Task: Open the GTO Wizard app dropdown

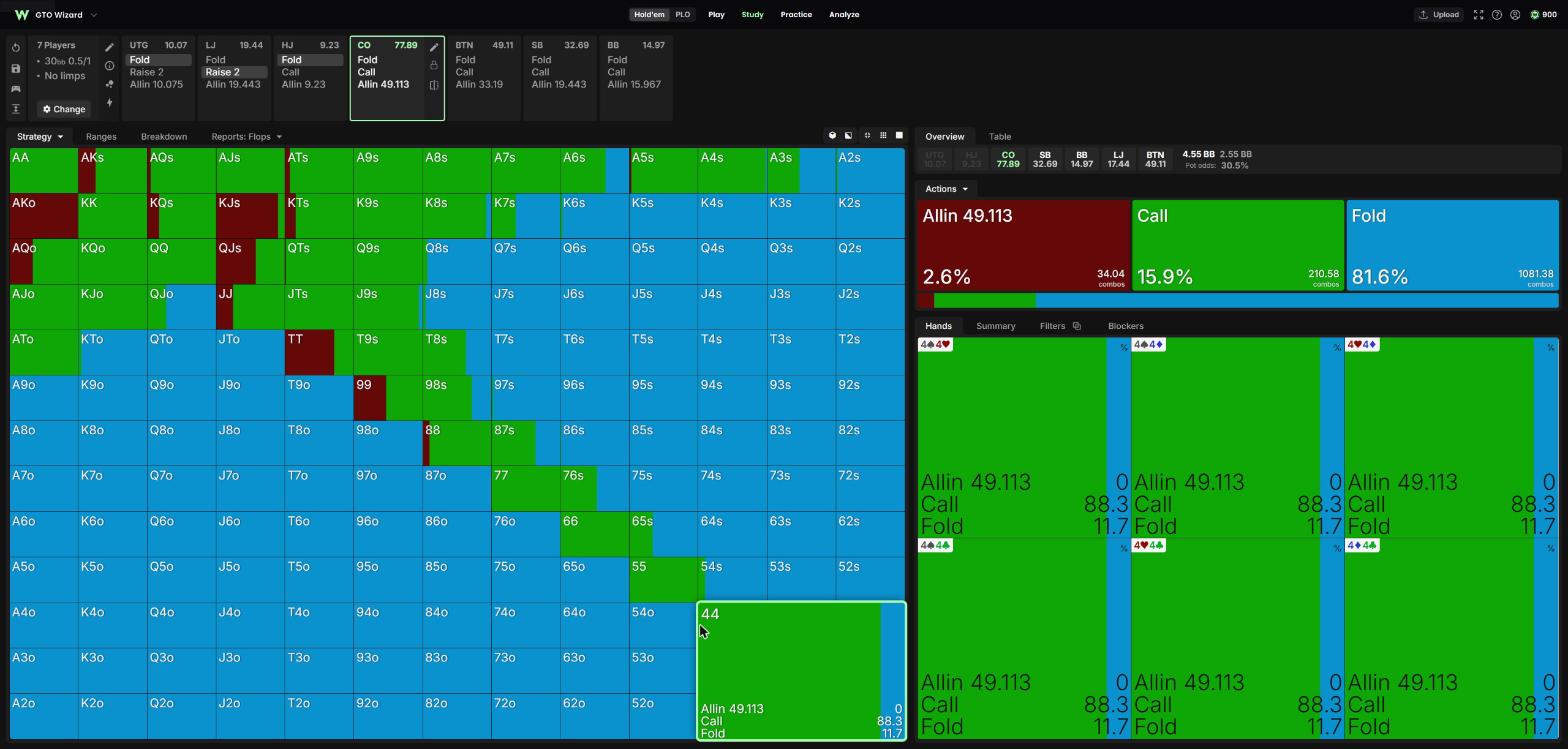Action: point(93,15)
